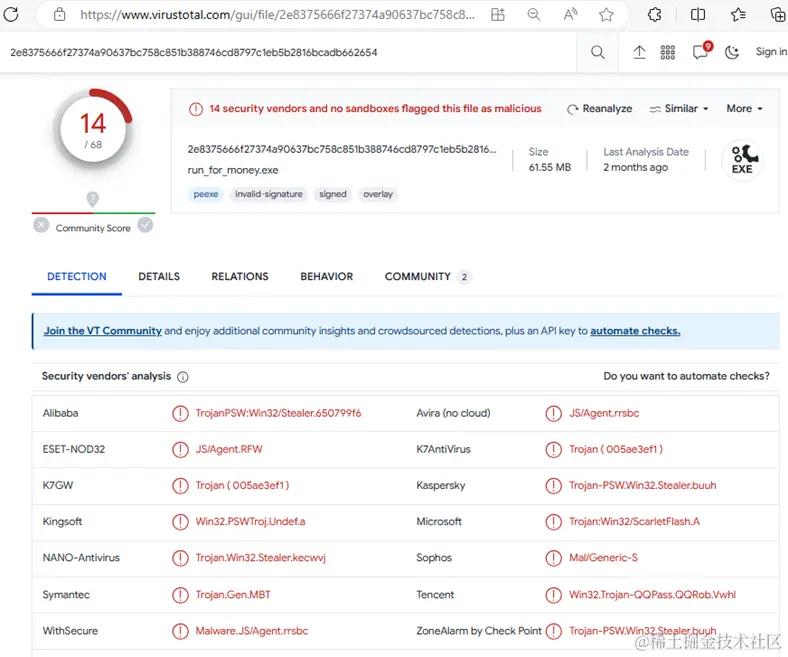Start Read aloud in the browser
The height and width of the screenshot is (657, 788).
tap(570, 15)
